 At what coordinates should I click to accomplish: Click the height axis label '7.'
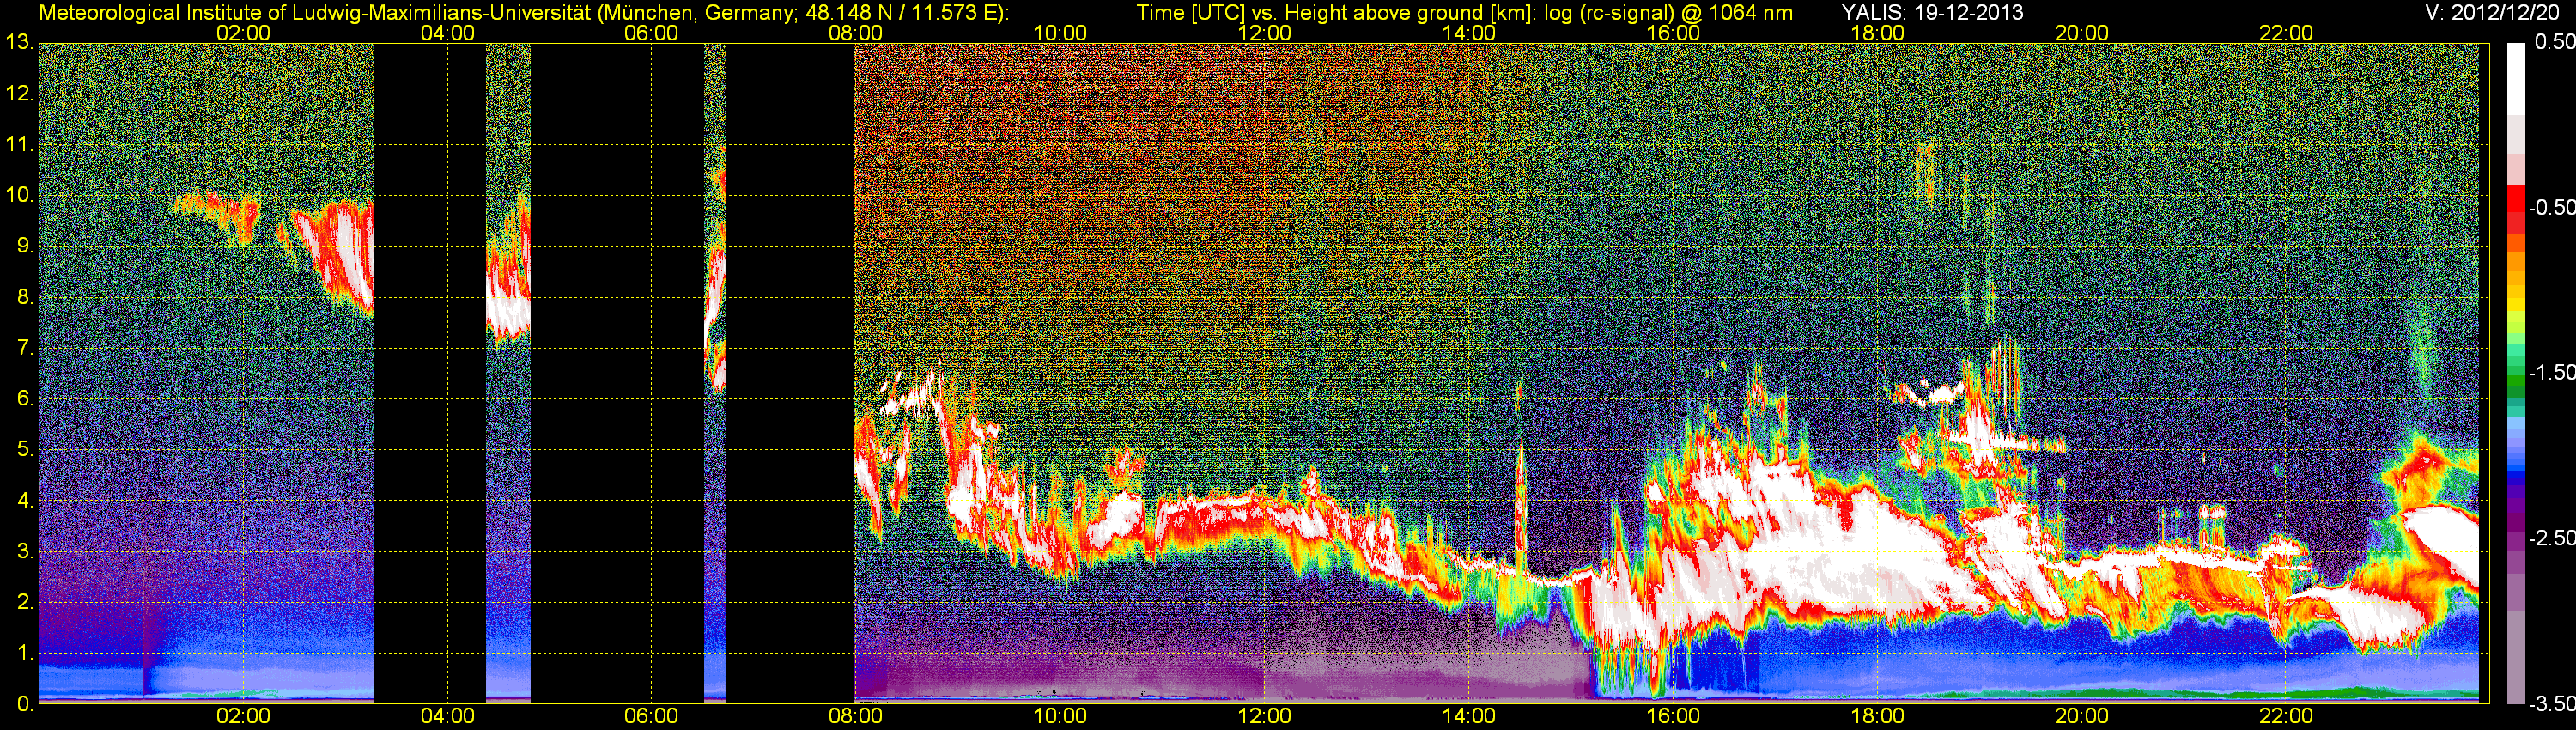pyautogui.click(x=25, y=348)
